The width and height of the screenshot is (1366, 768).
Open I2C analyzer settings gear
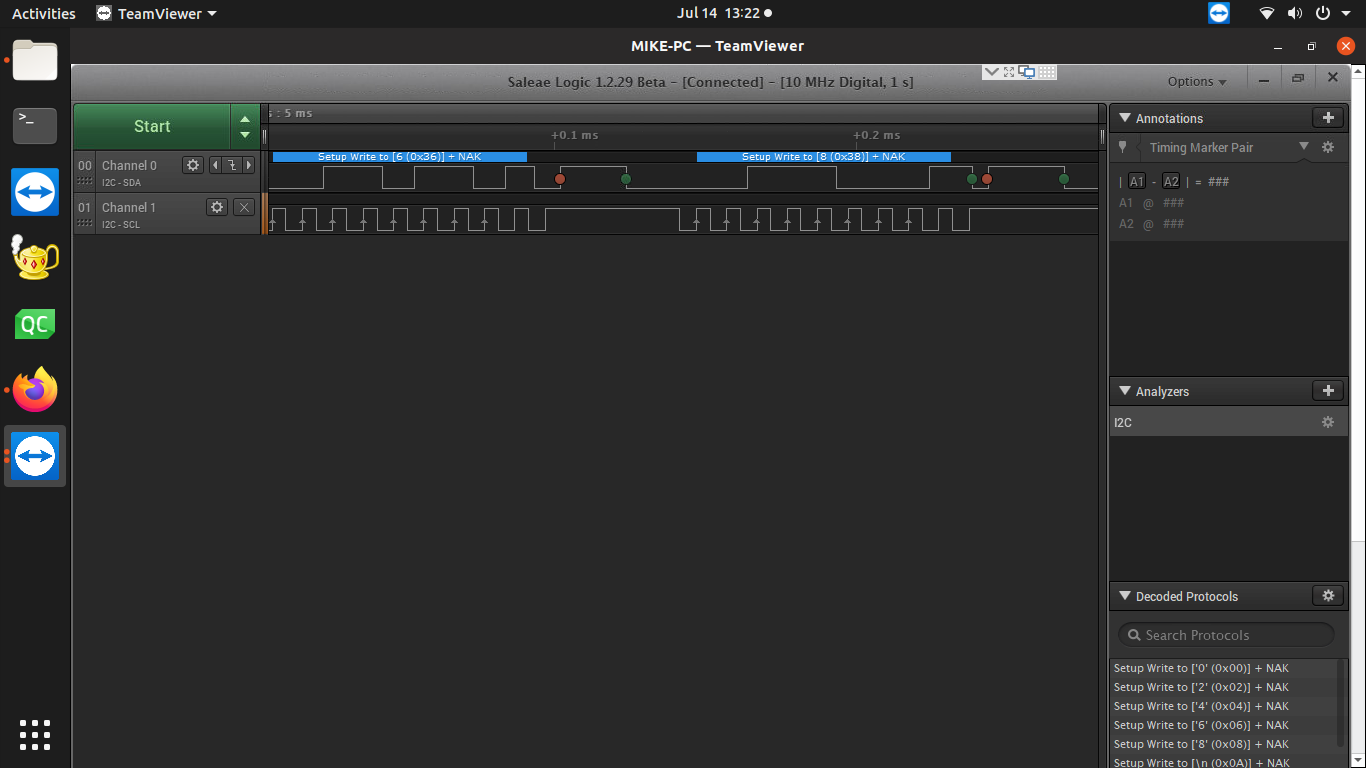coord(1328,423)
